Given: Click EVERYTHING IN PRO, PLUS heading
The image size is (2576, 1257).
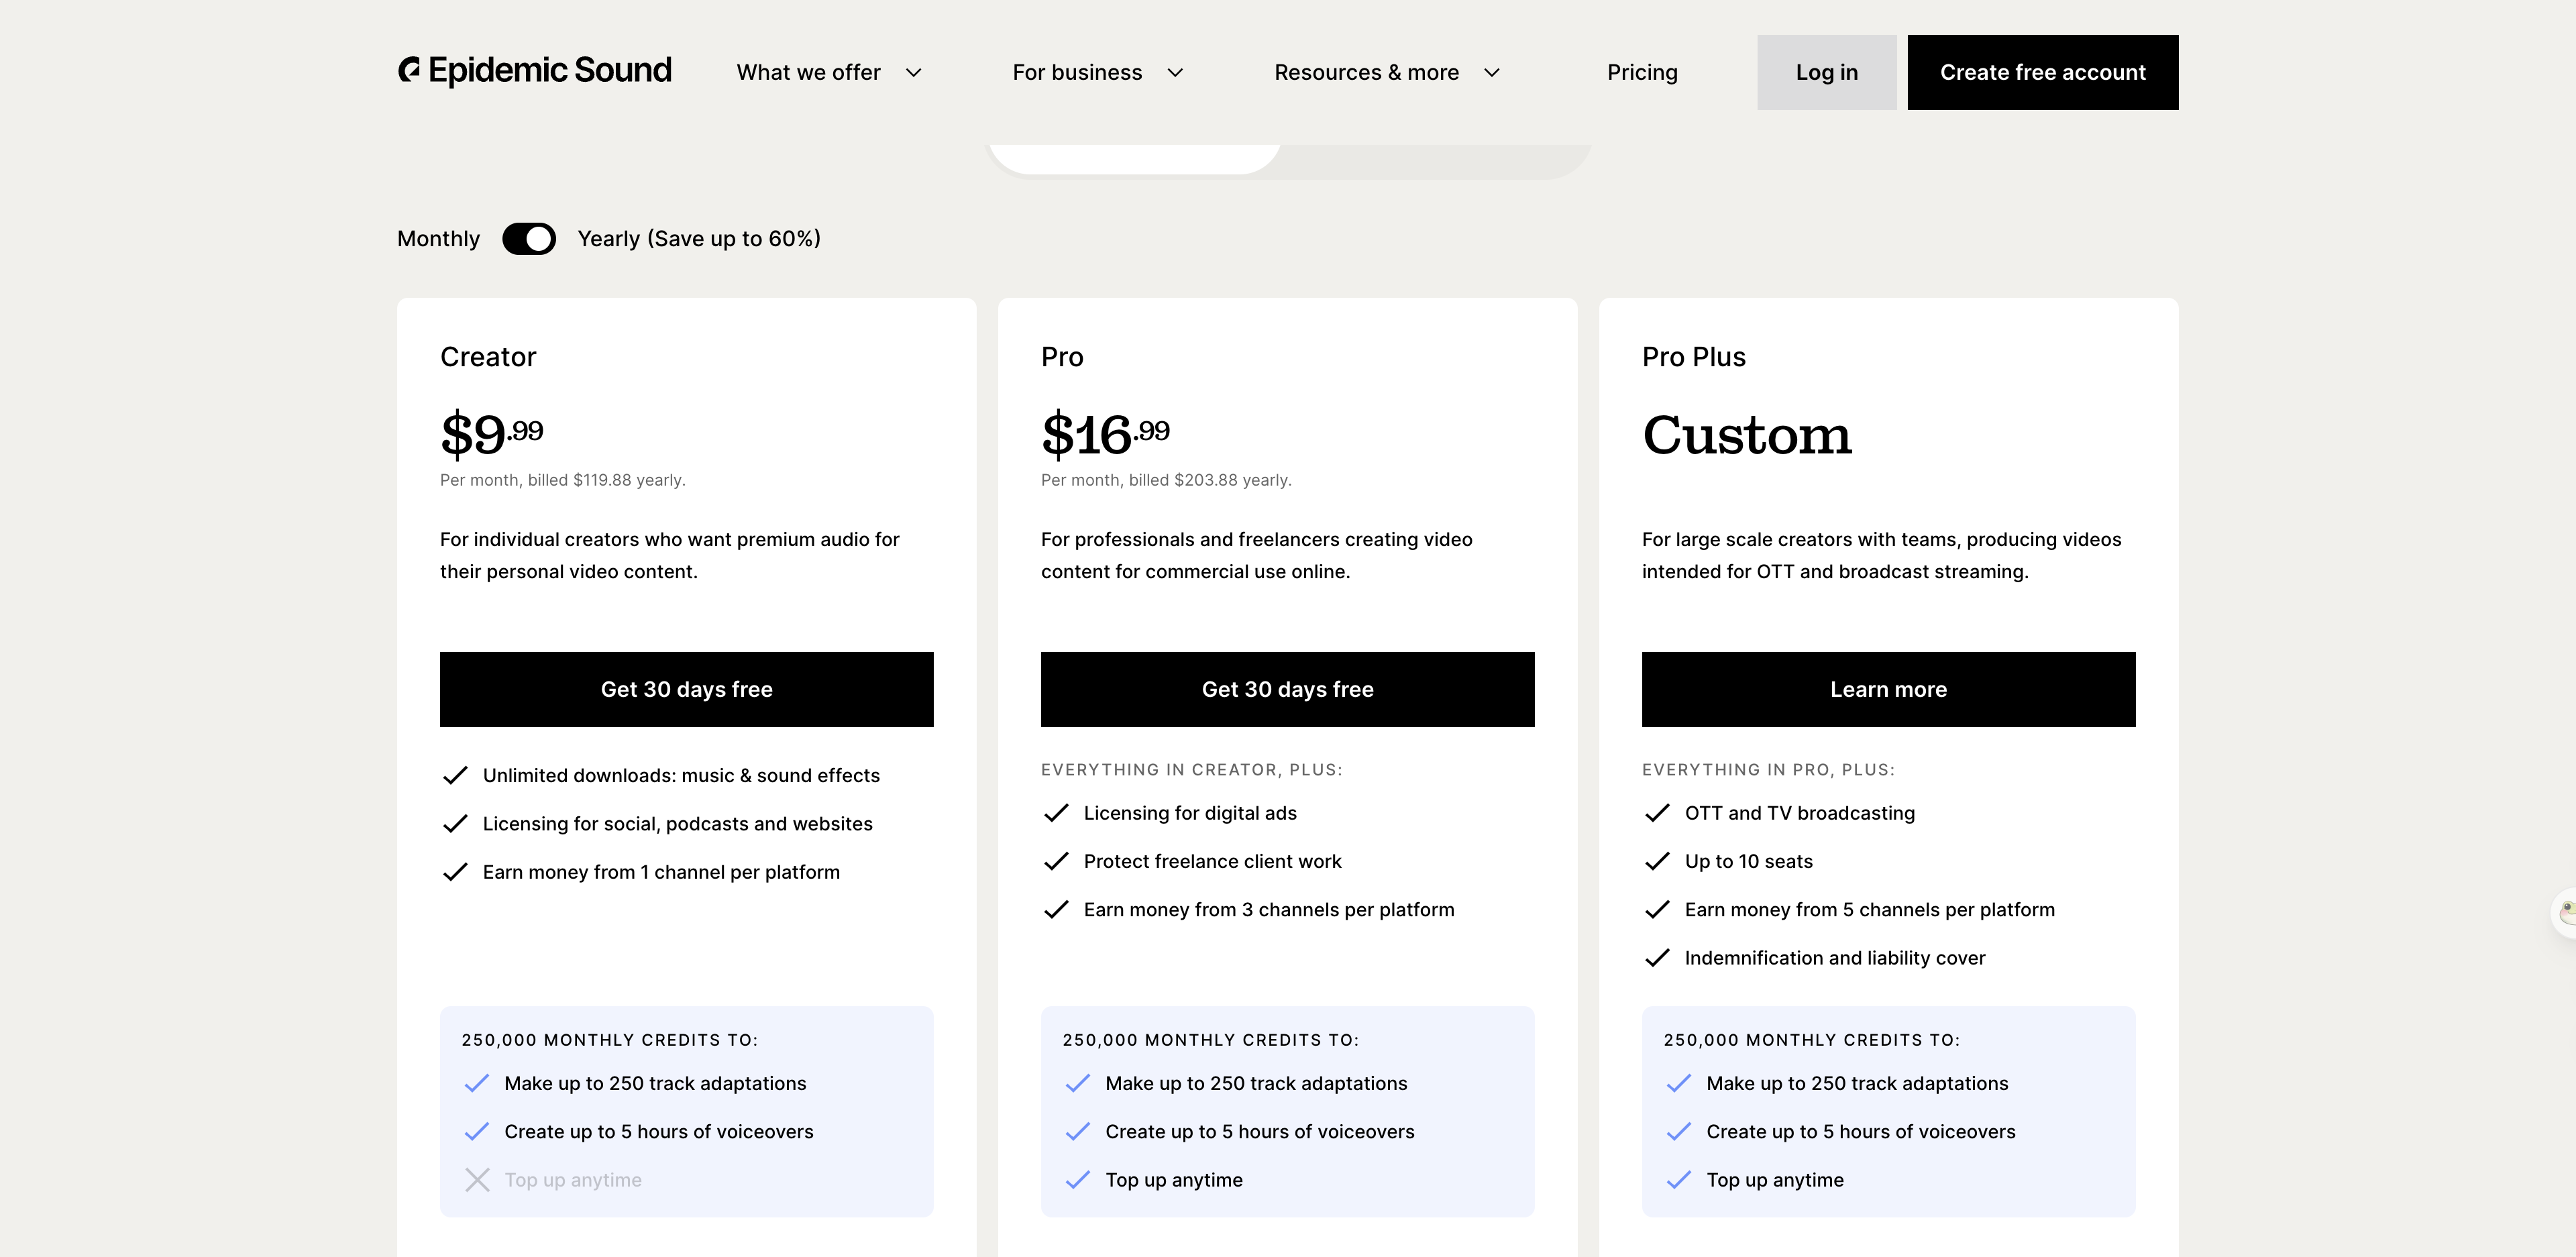Looking at the screenshot, I should [1768, 770].
